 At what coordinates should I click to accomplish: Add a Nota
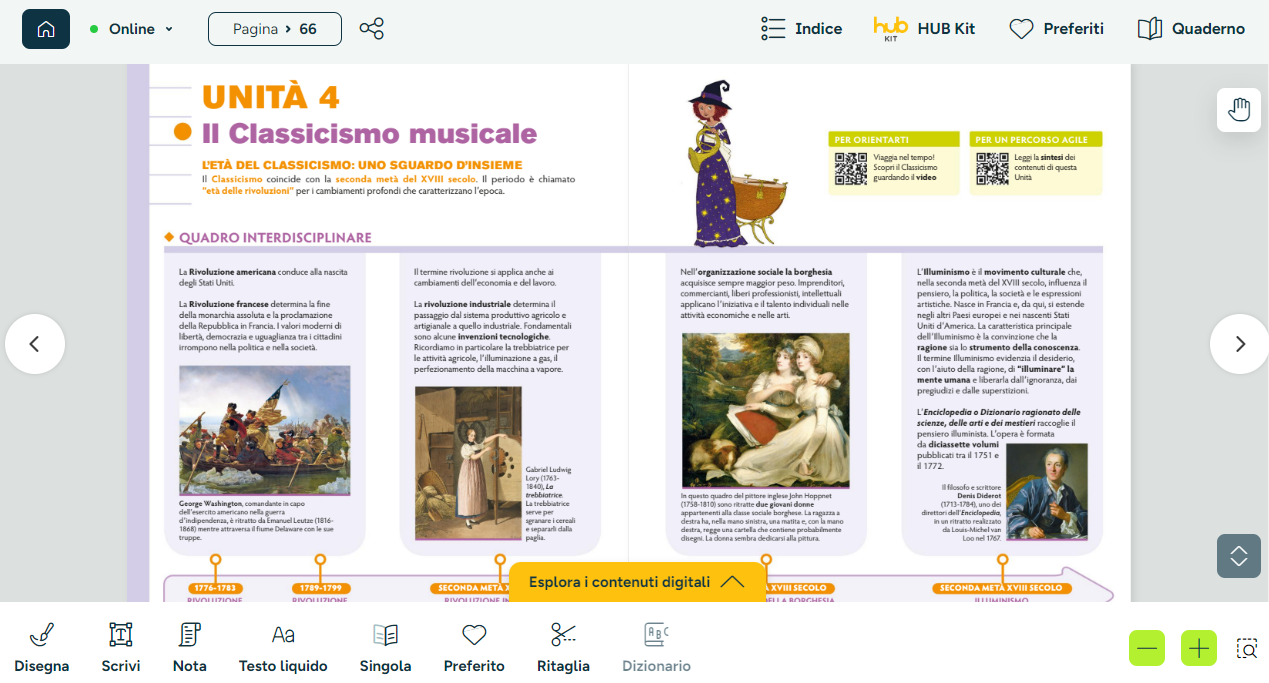[190, 647]
